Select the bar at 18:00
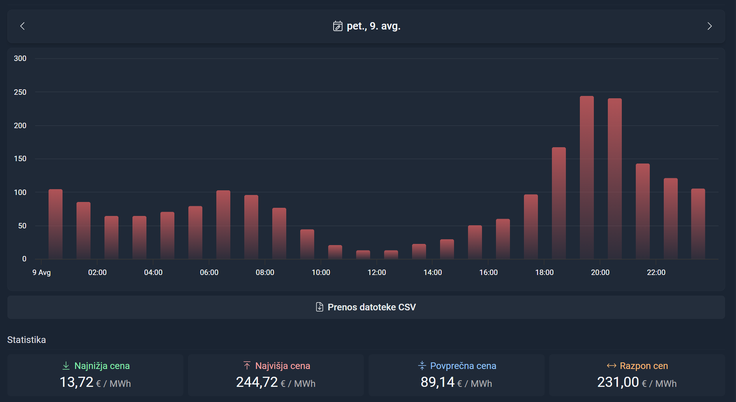Screen dimensions: 736x402 (559, 203)
